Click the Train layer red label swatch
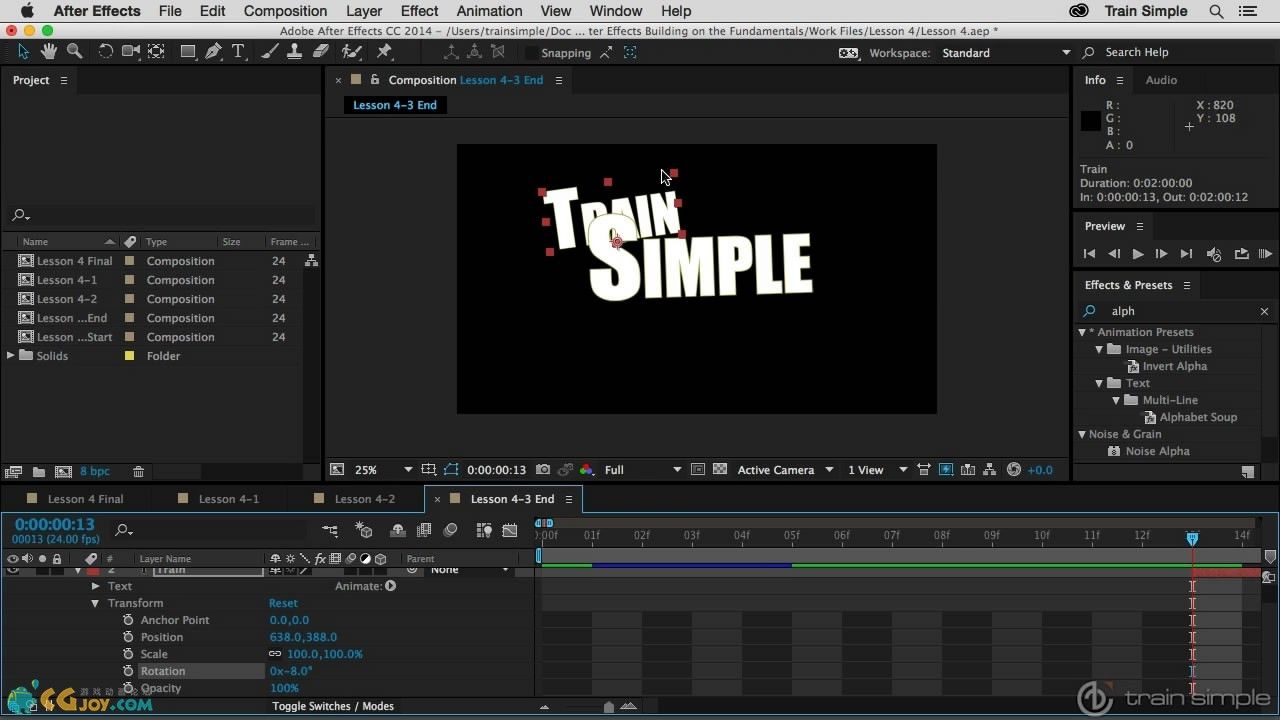Screen dimensions: 1280x720 [93, 570]
